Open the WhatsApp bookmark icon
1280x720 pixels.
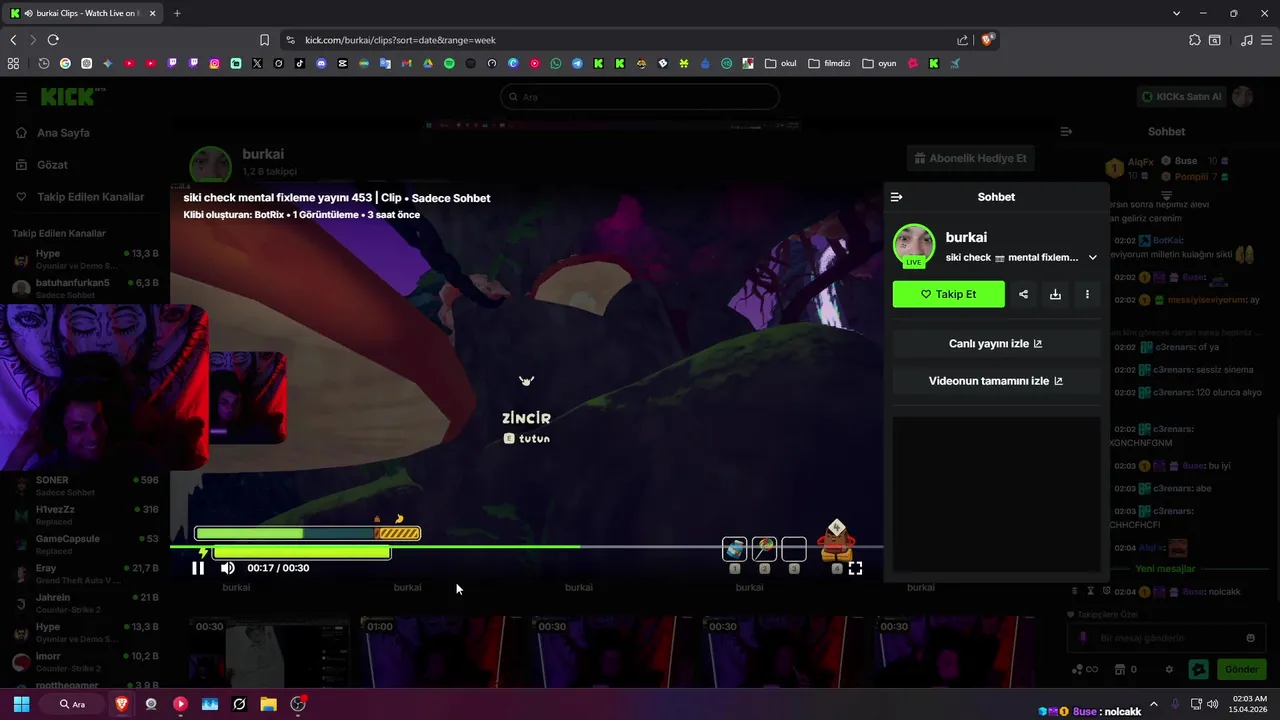(556, 63)
